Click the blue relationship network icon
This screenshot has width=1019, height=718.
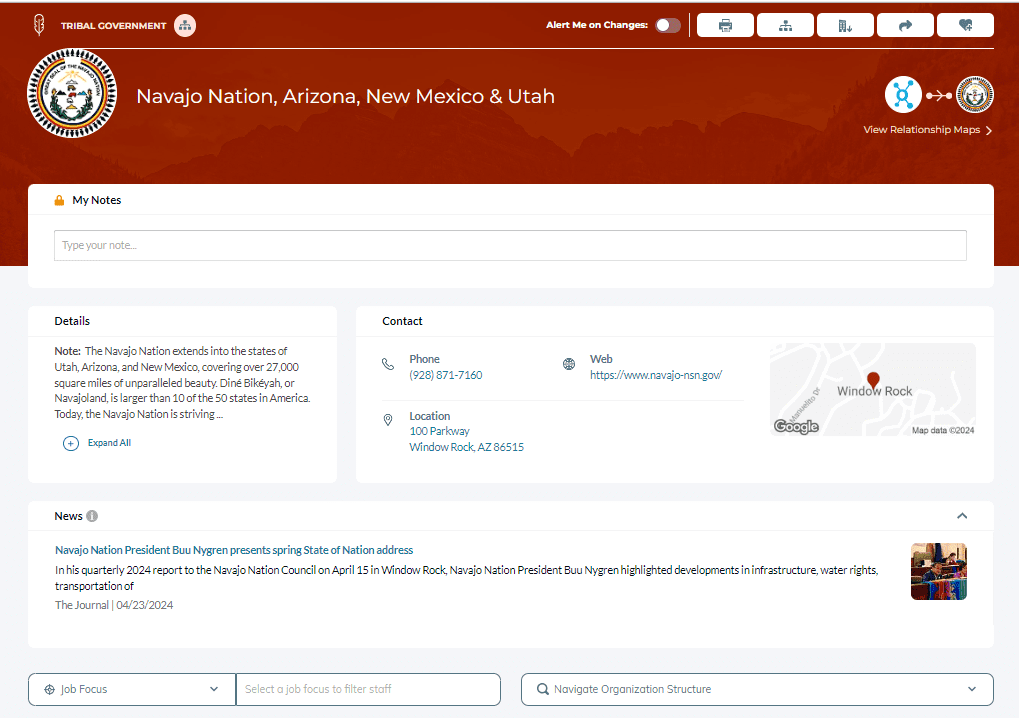point(903,96)
